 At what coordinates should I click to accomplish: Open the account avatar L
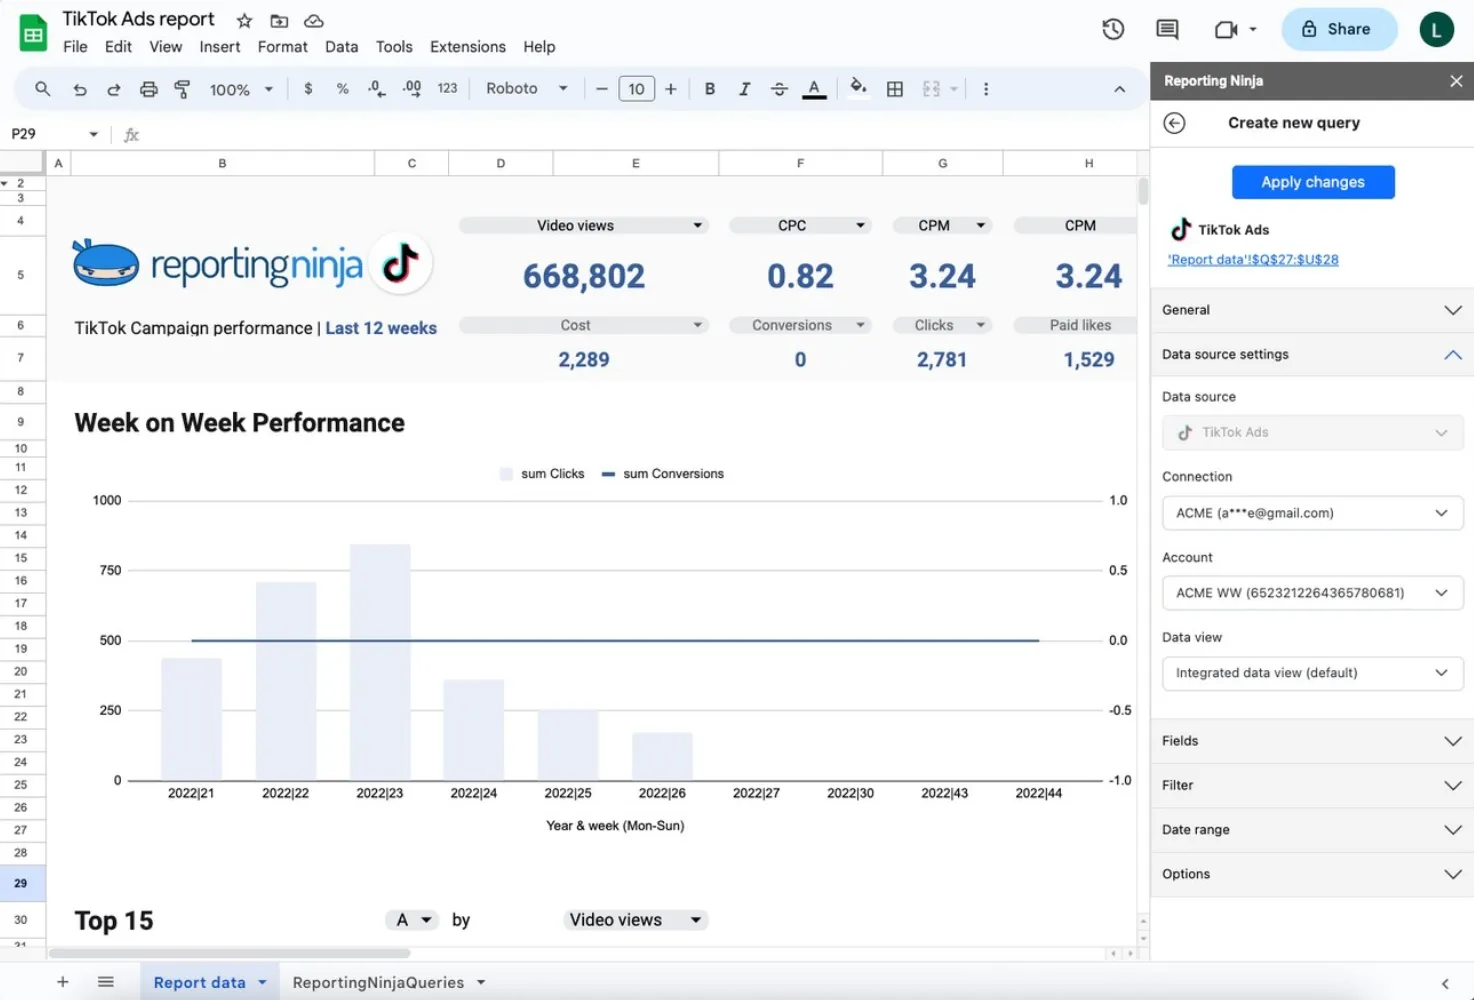click(x=1437, y=29)
